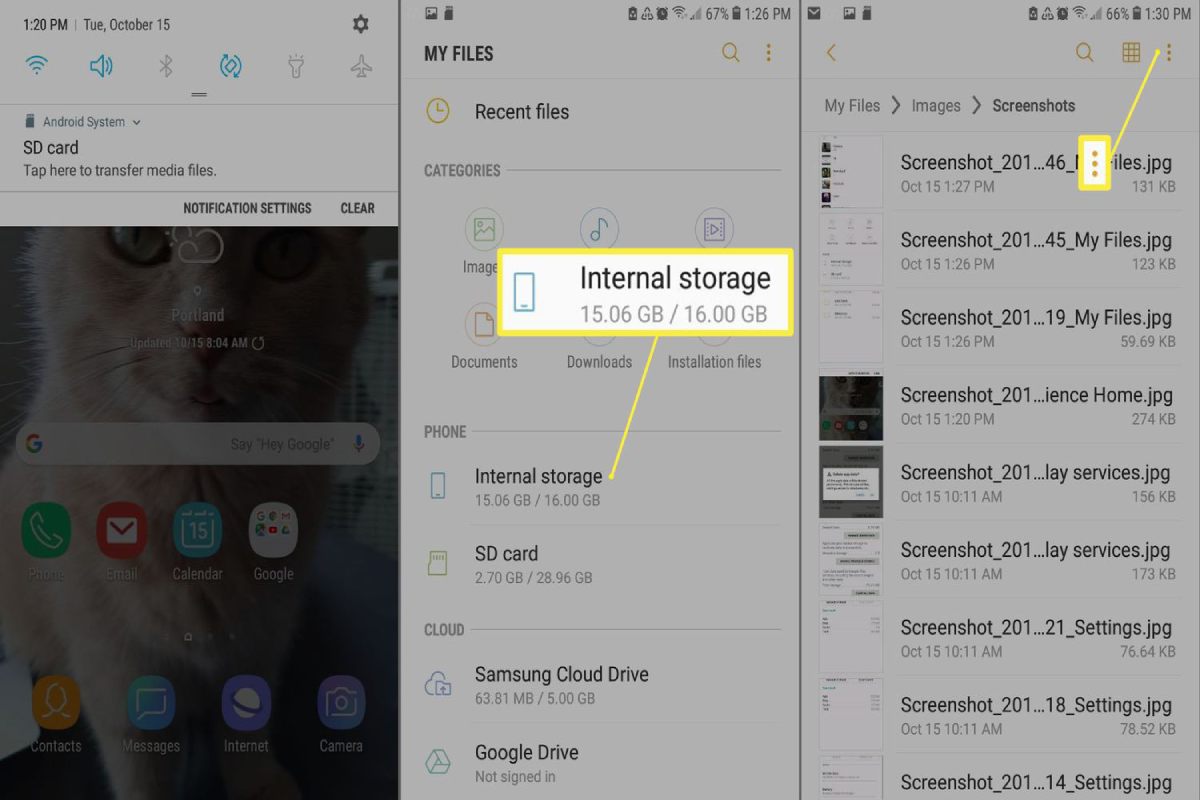The image size is (1200, 800).
Task: Open Recent files
Action: [x=600, y=112]
